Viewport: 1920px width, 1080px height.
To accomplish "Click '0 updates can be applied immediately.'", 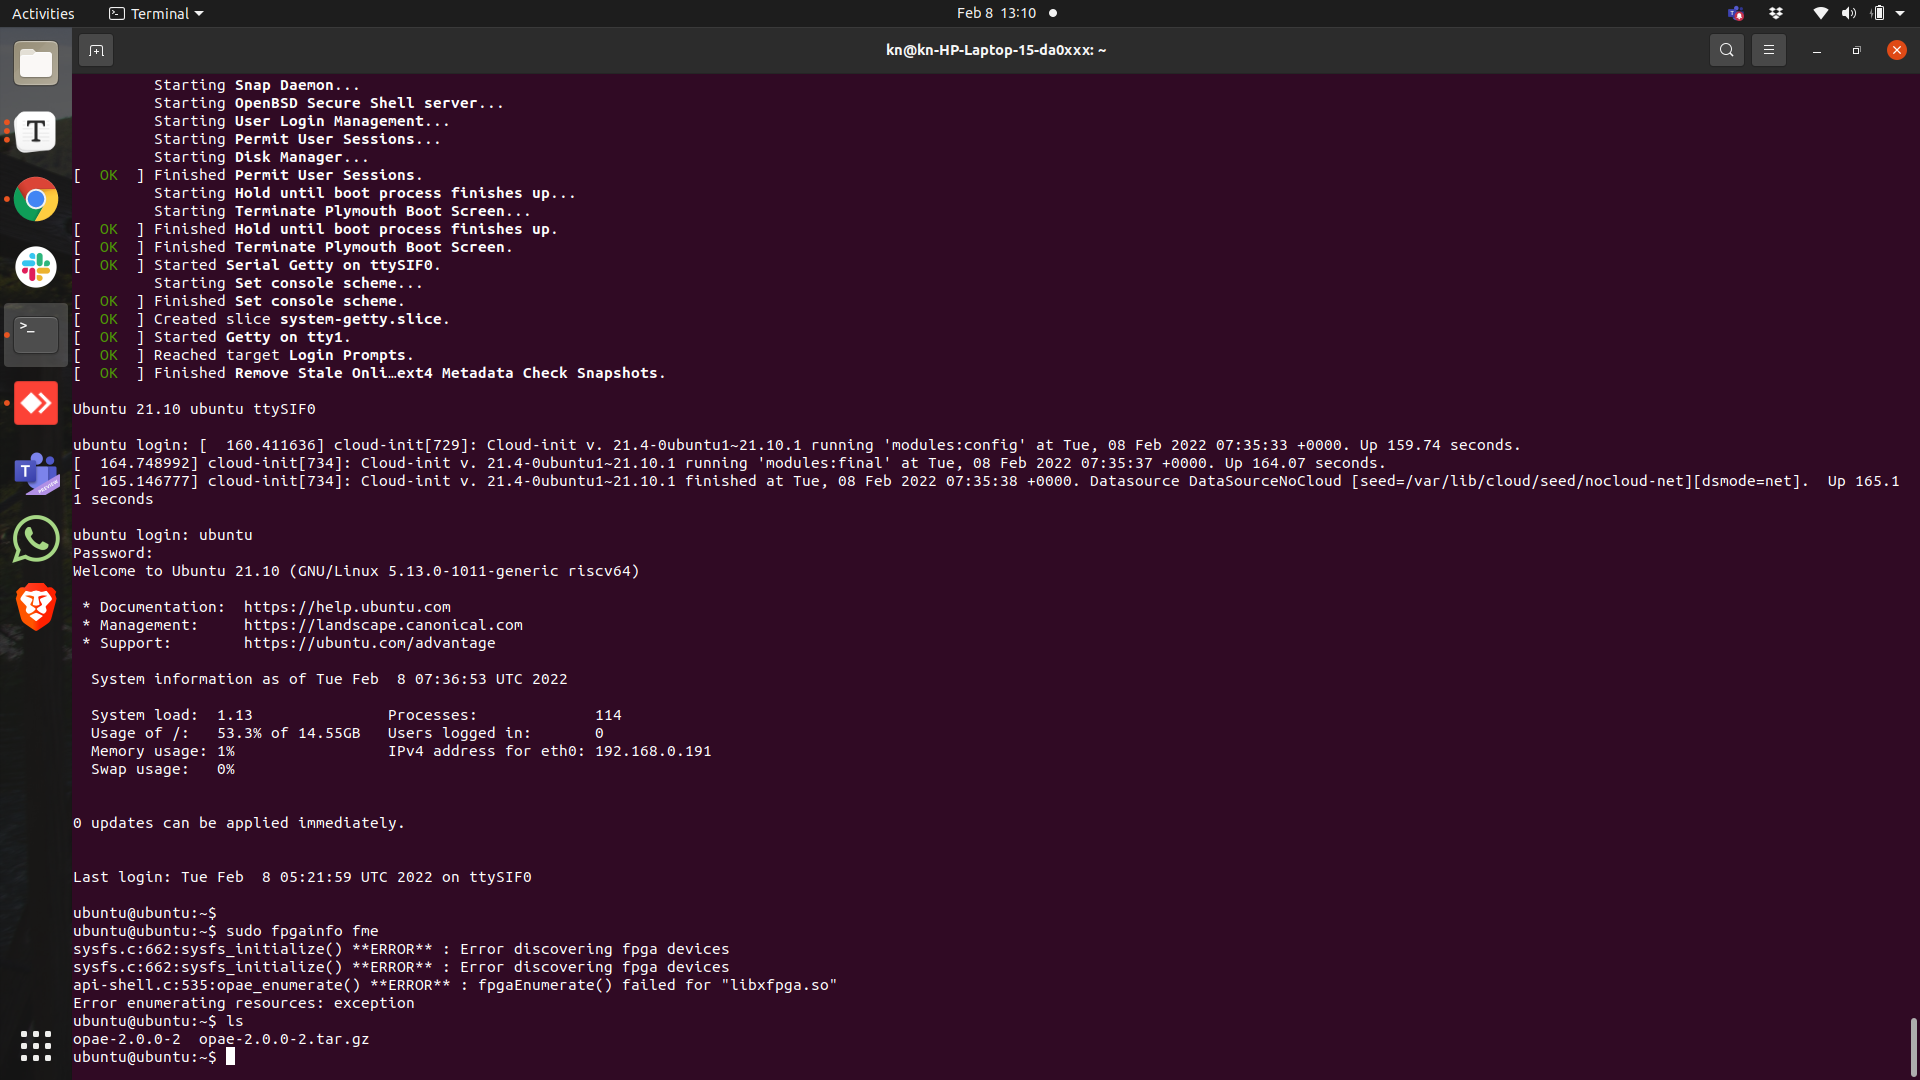I will (239, 823).
